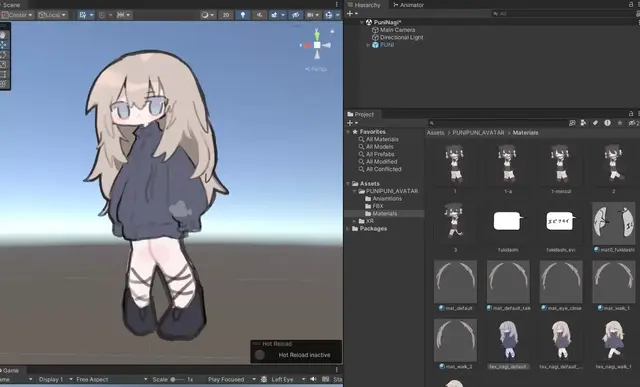640x387 pixels.
Task: Select the Scale tool in Scene
Action: click(x=3, y=64)
